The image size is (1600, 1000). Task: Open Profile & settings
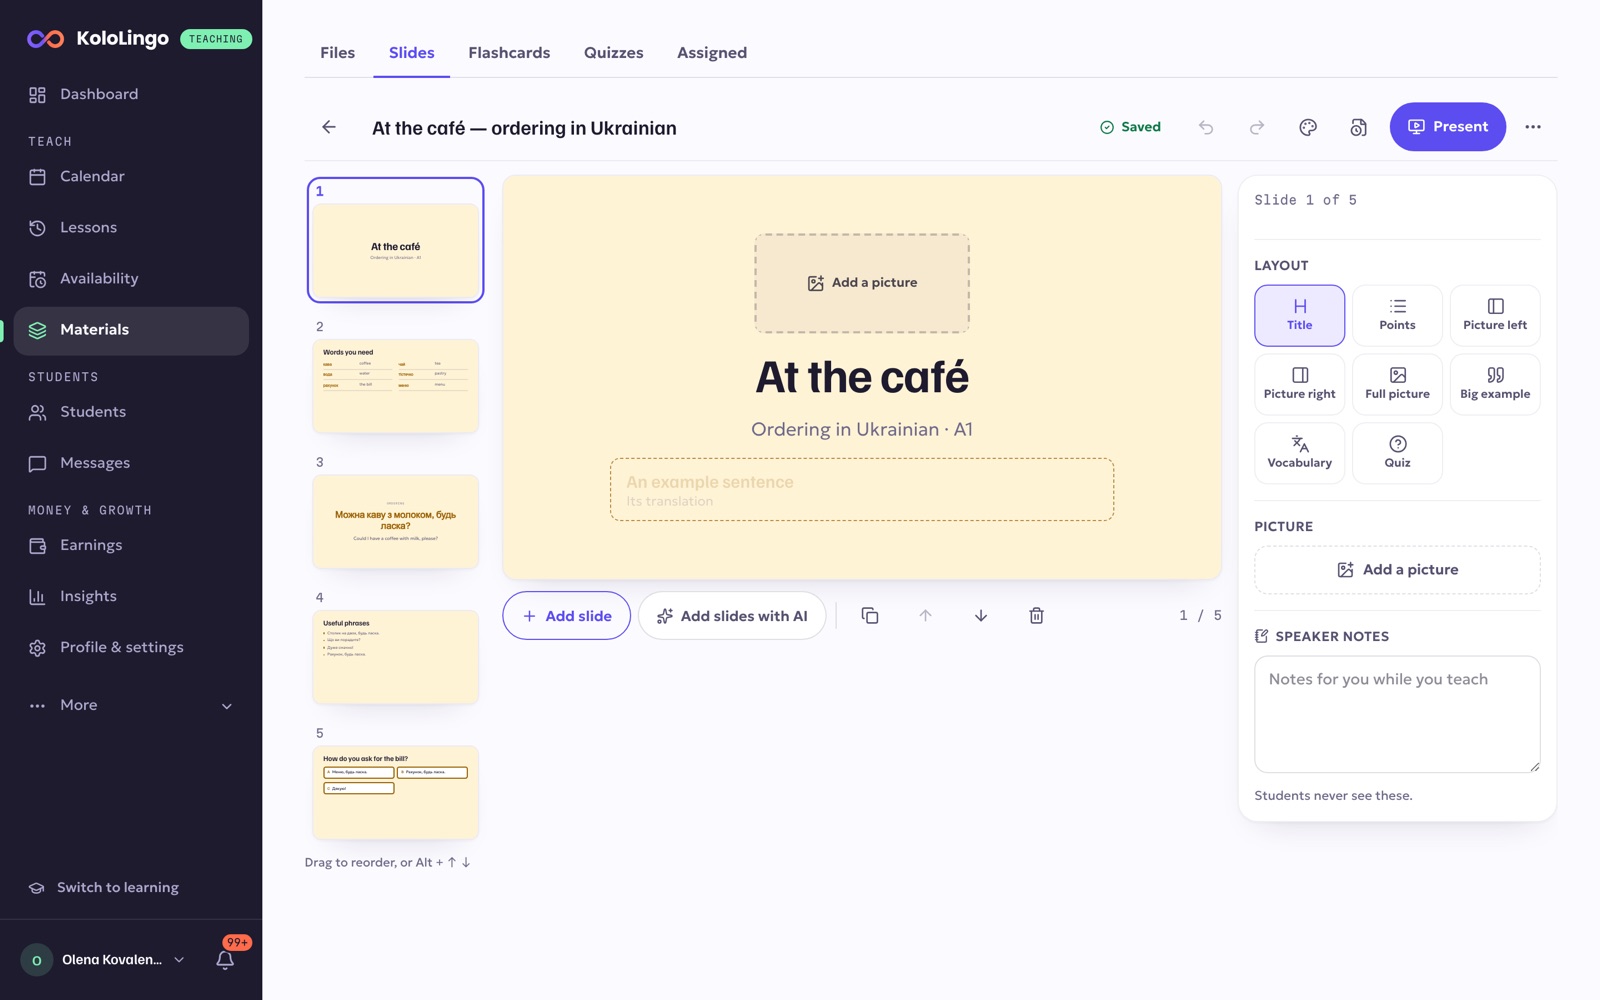[x=131, y=648]
